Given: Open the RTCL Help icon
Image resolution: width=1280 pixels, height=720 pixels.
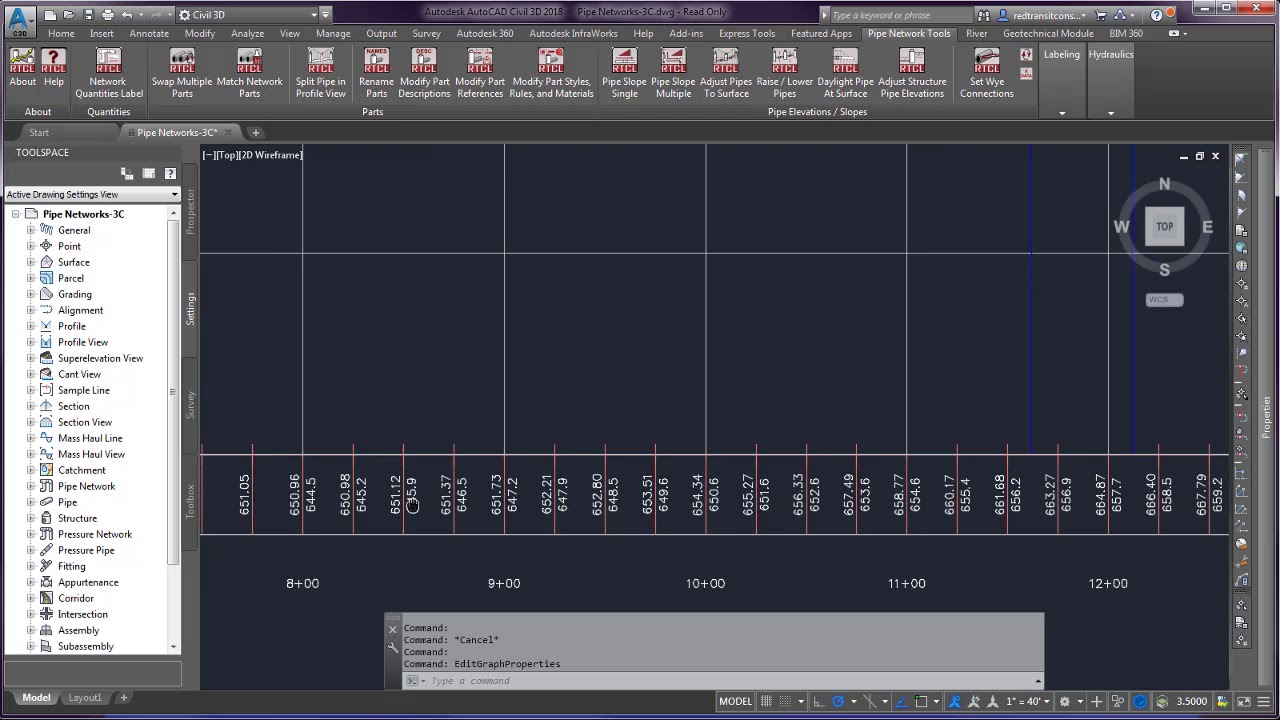Looking at the screenshot, I should [x=54, y=68].
